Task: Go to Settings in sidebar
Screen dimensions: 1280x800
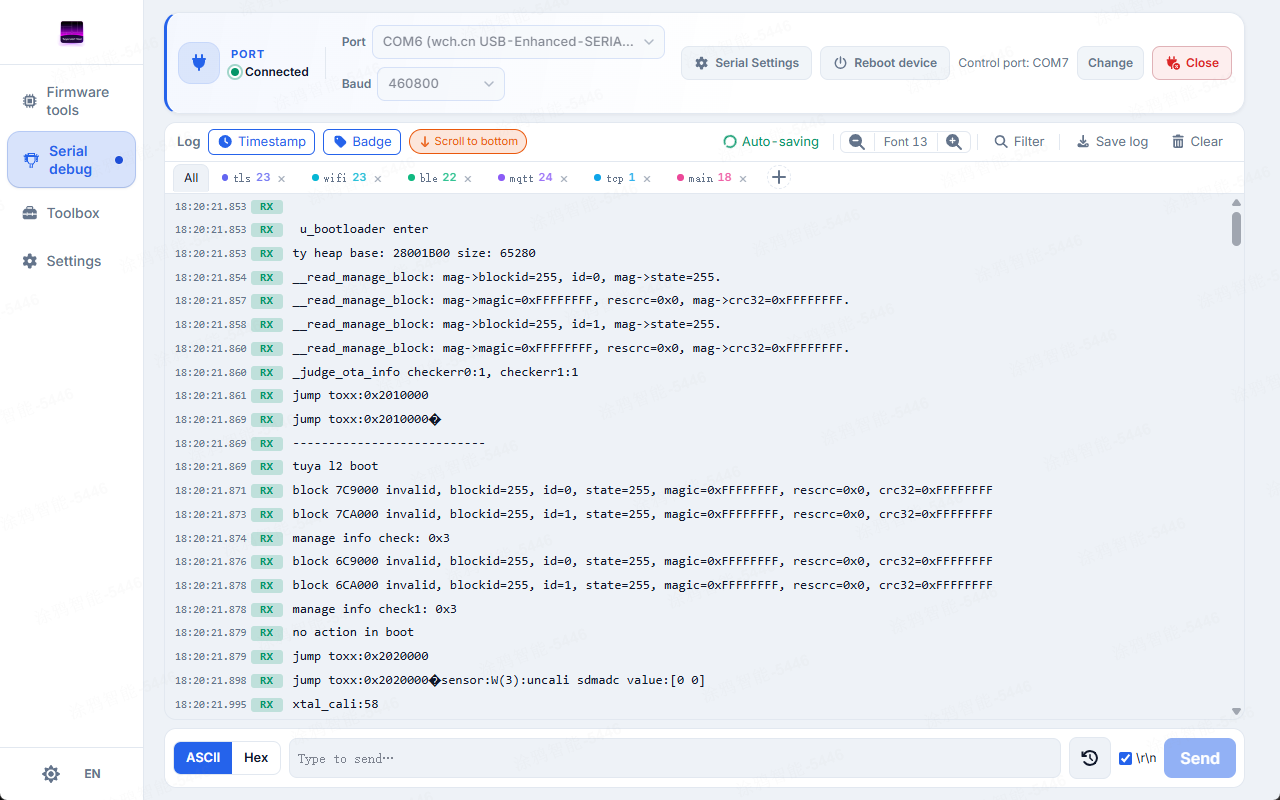Action: (71, 261)
